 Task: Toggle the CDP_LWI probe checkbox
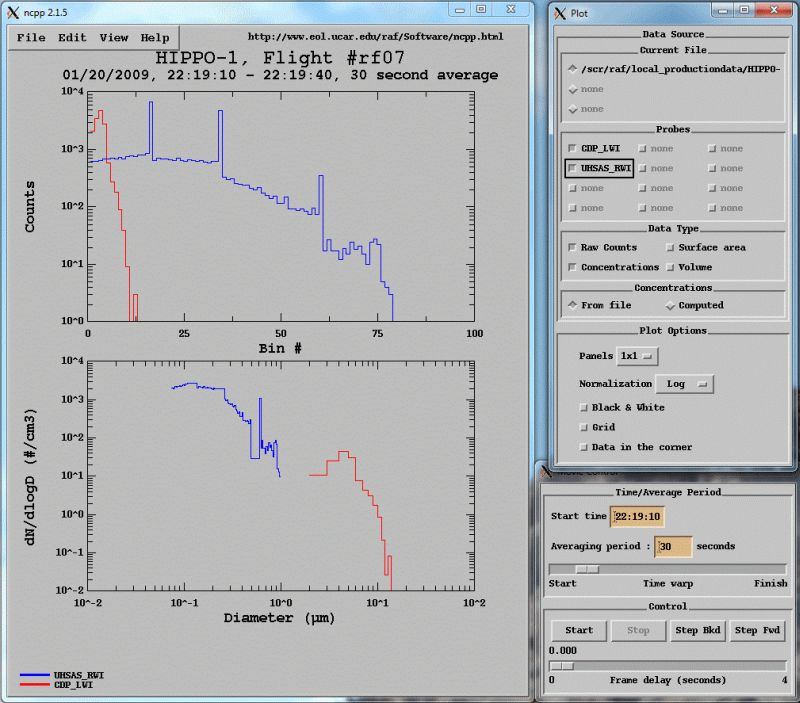pos(572,149)
